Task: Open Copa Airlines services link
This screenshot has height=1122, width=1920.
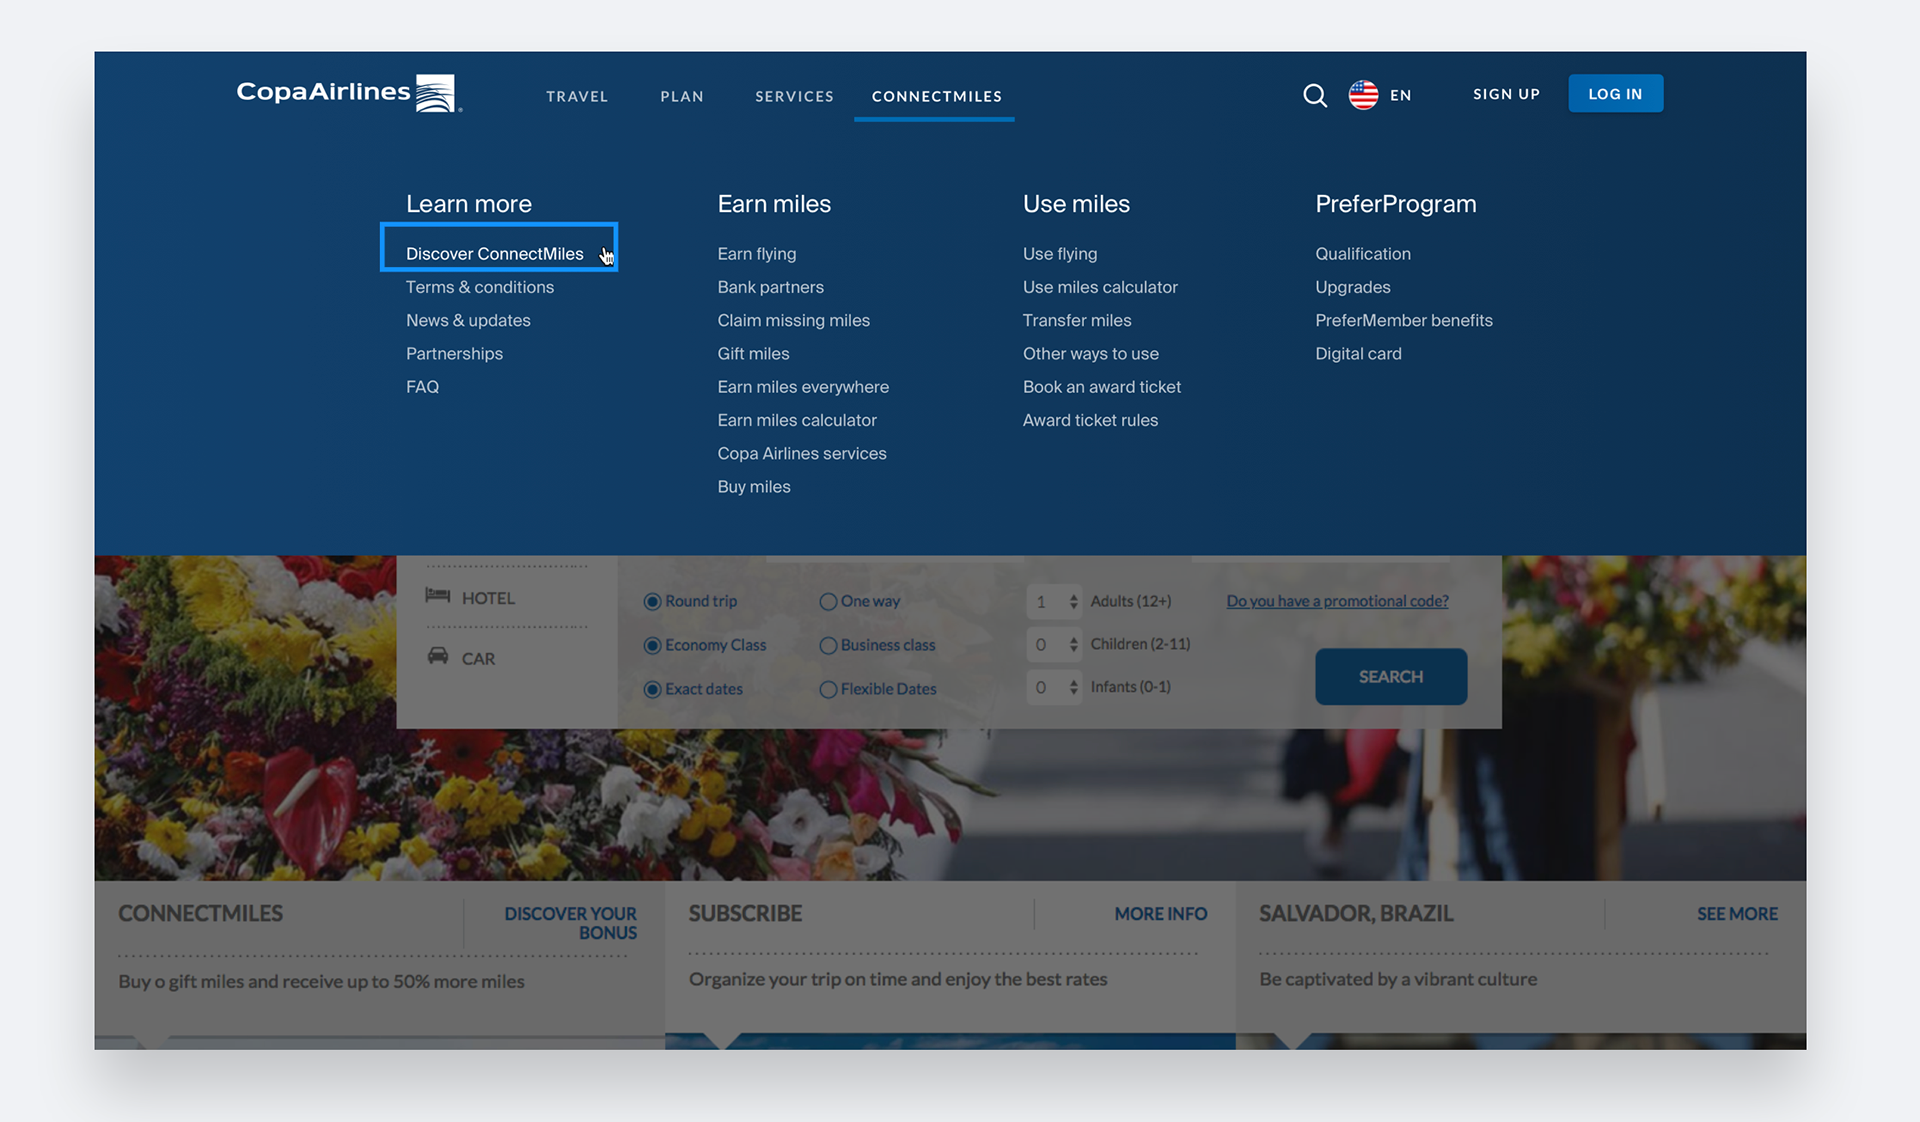Action: click(x=801, y=454)
